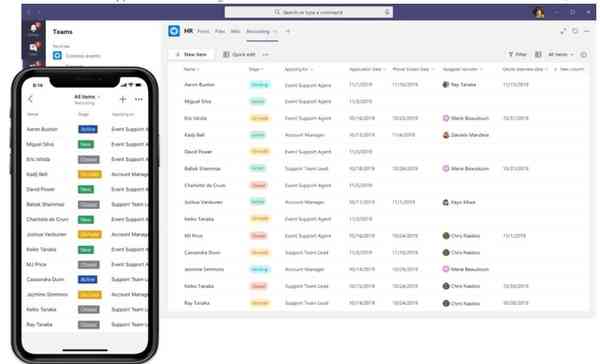Click the Teams heading in the left panel
Viewport: 600px width, 364px height.
[62, 32]
